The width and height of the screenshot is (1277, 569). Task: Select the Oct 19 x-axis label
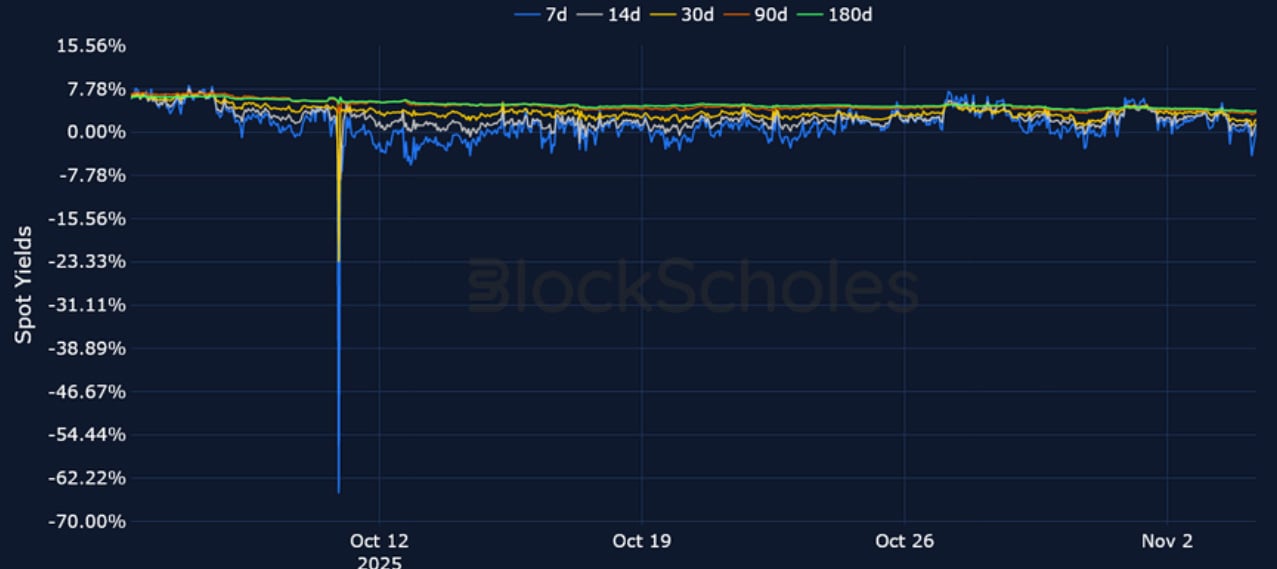click(642, 541)
